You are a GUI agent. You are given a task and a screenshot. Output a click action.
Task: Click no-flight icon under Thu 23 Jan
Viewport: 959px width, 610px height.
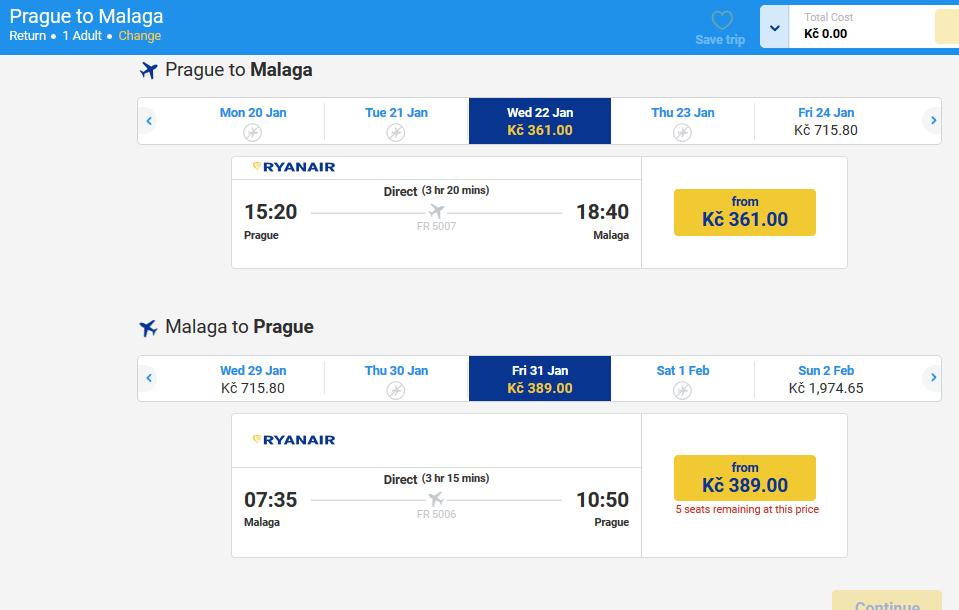(683, 132)
